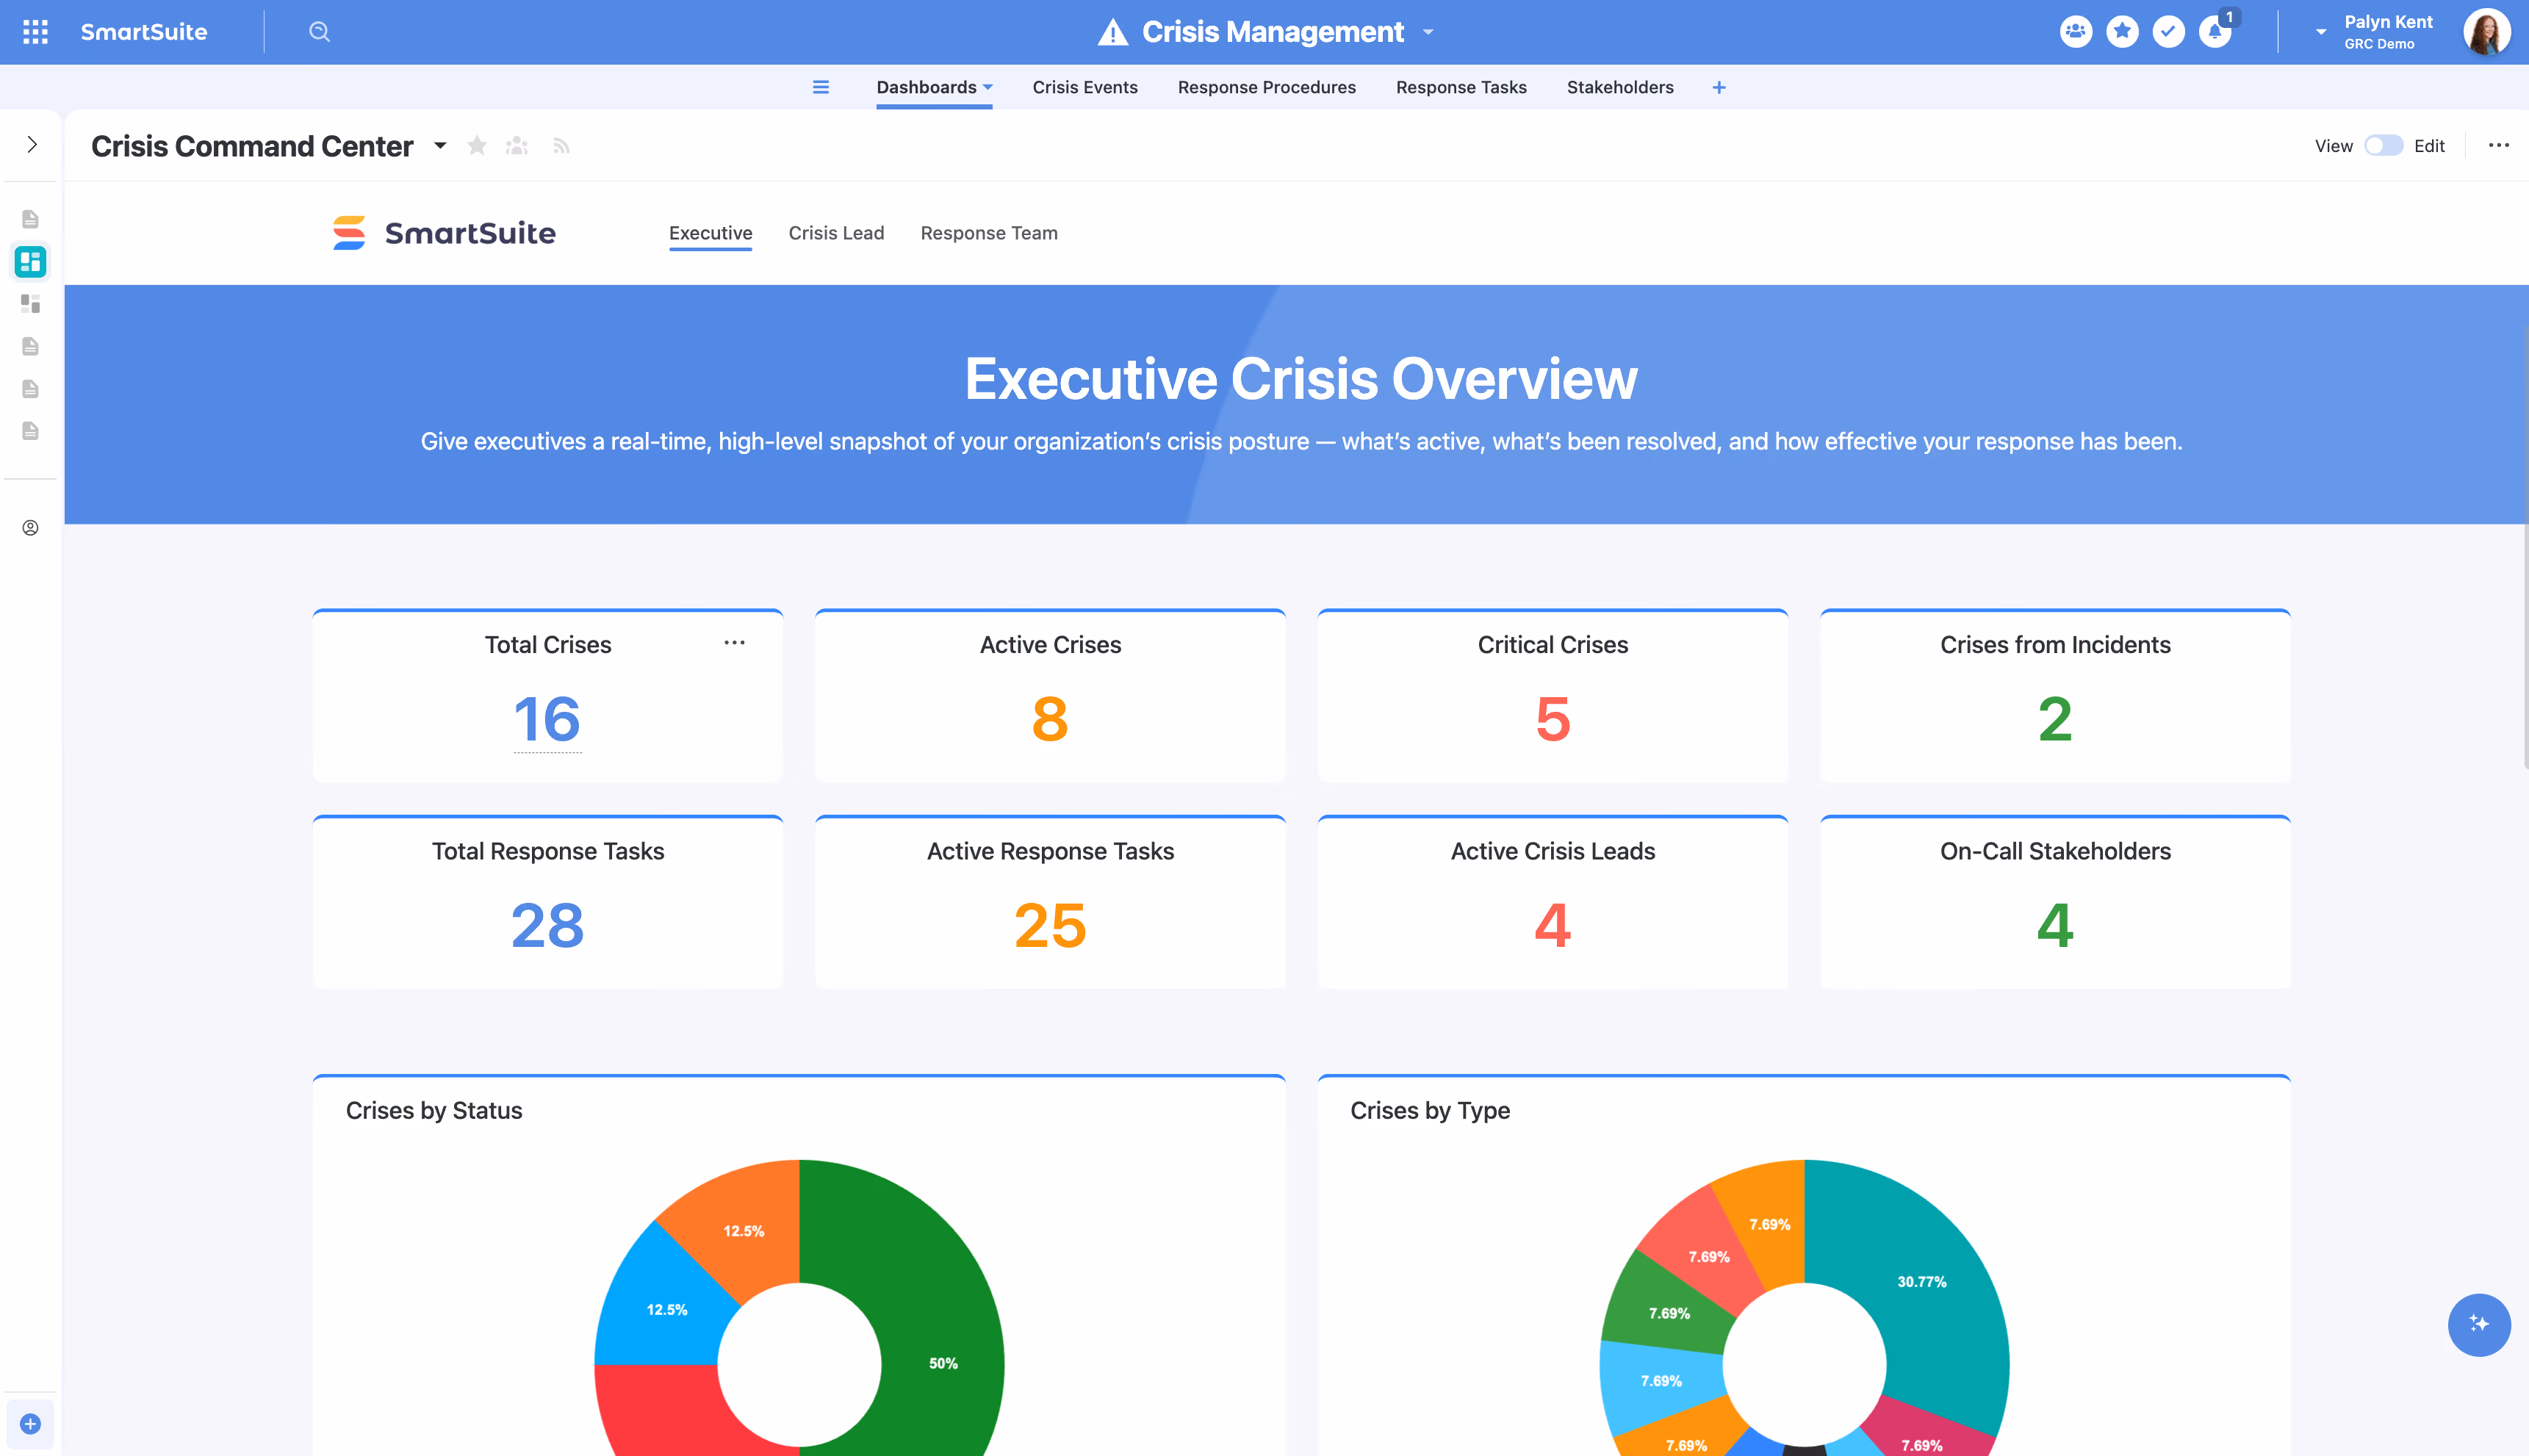Click Palyn Kent's profile avatar
Viewport: 2529px width, 1456px height.
[2486, 32]
